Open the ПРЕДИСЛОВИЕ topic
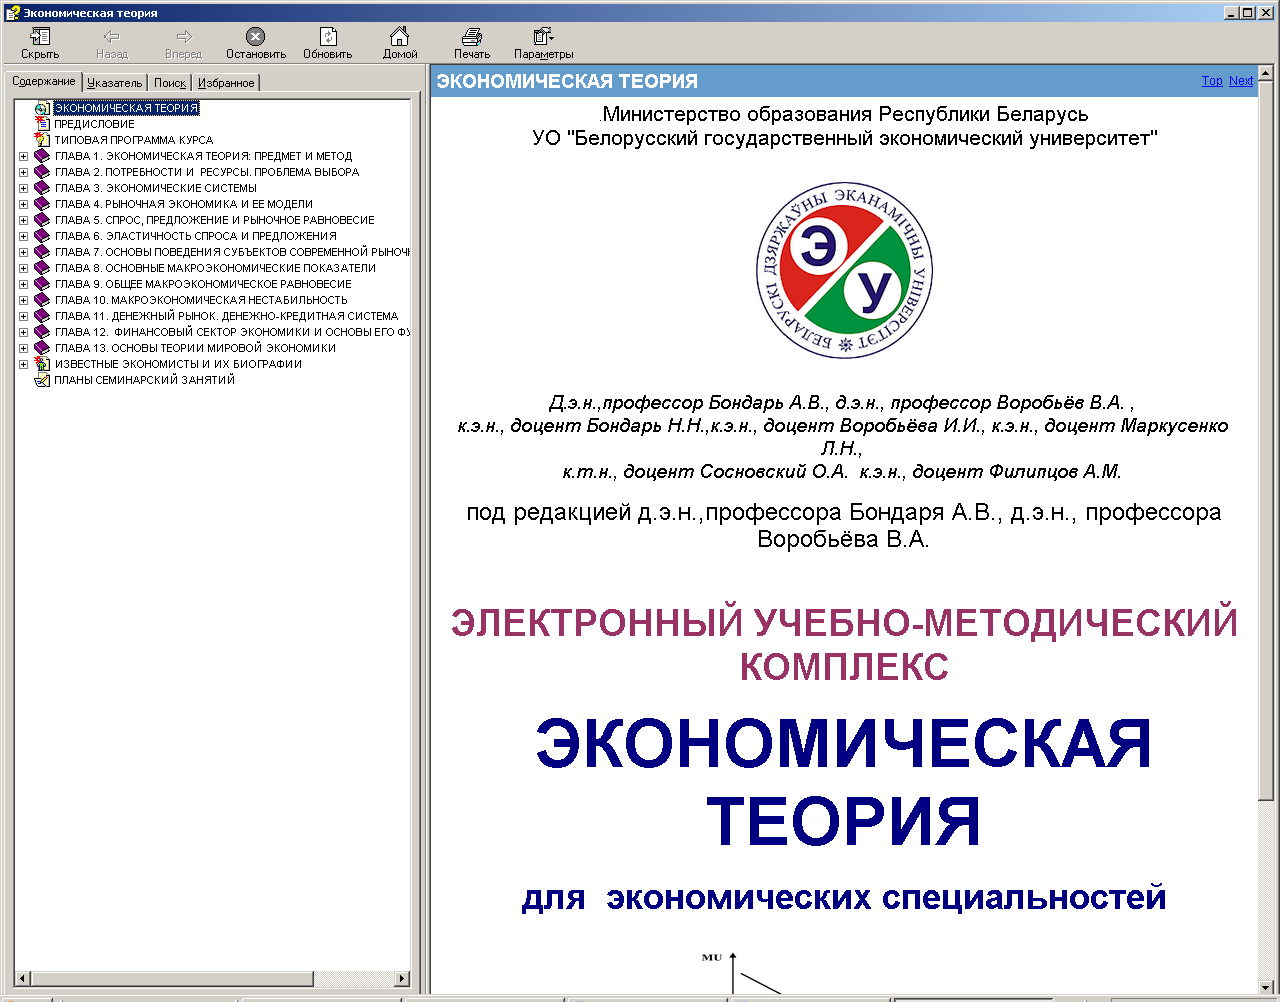Viewport: 1280px width, 1002px height. [x=95, y=124]
